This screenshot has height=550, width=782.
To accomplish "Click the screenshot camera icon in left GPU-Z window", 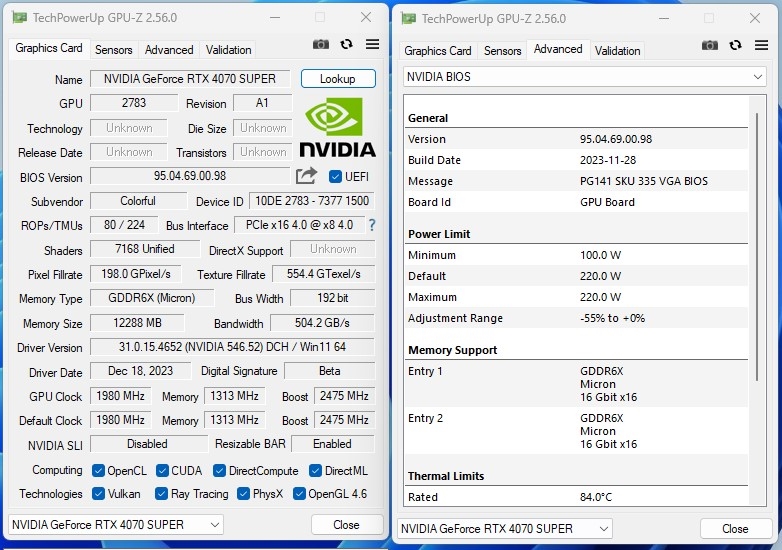I will pyautogui.click(x=321, y=44).
